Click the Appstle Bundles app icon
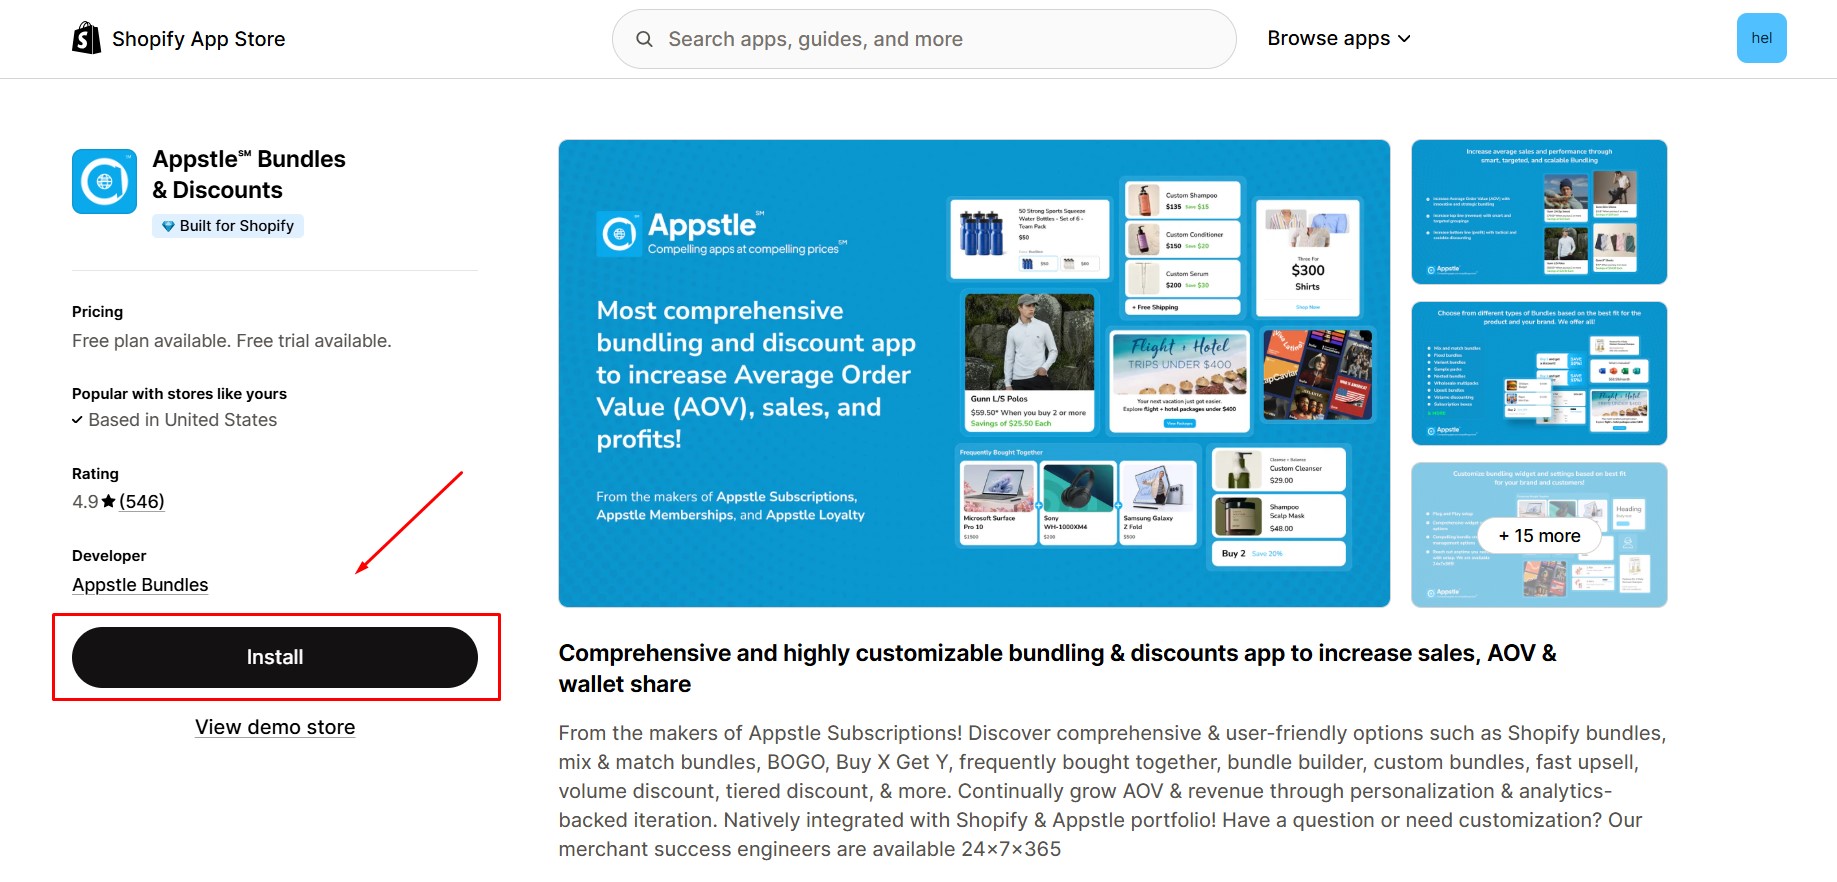Viewport: 1837px width, 882px height. (104, 181)
